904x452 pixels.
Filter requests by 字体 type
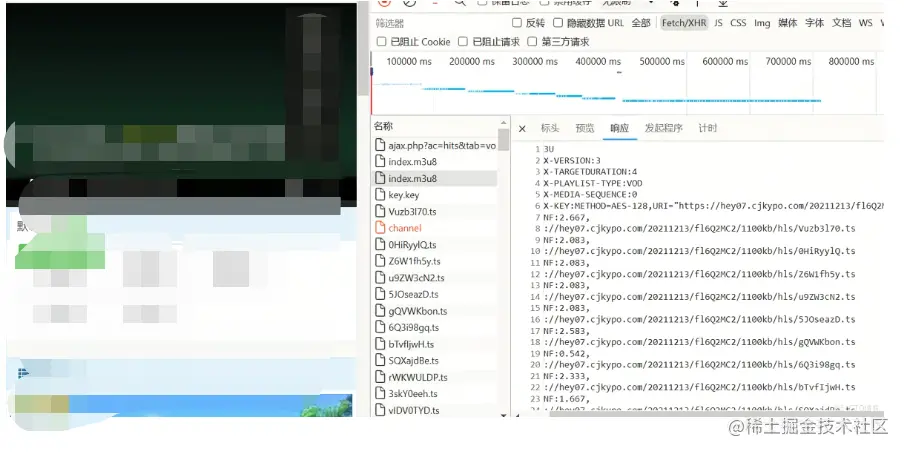pos(815,23)
